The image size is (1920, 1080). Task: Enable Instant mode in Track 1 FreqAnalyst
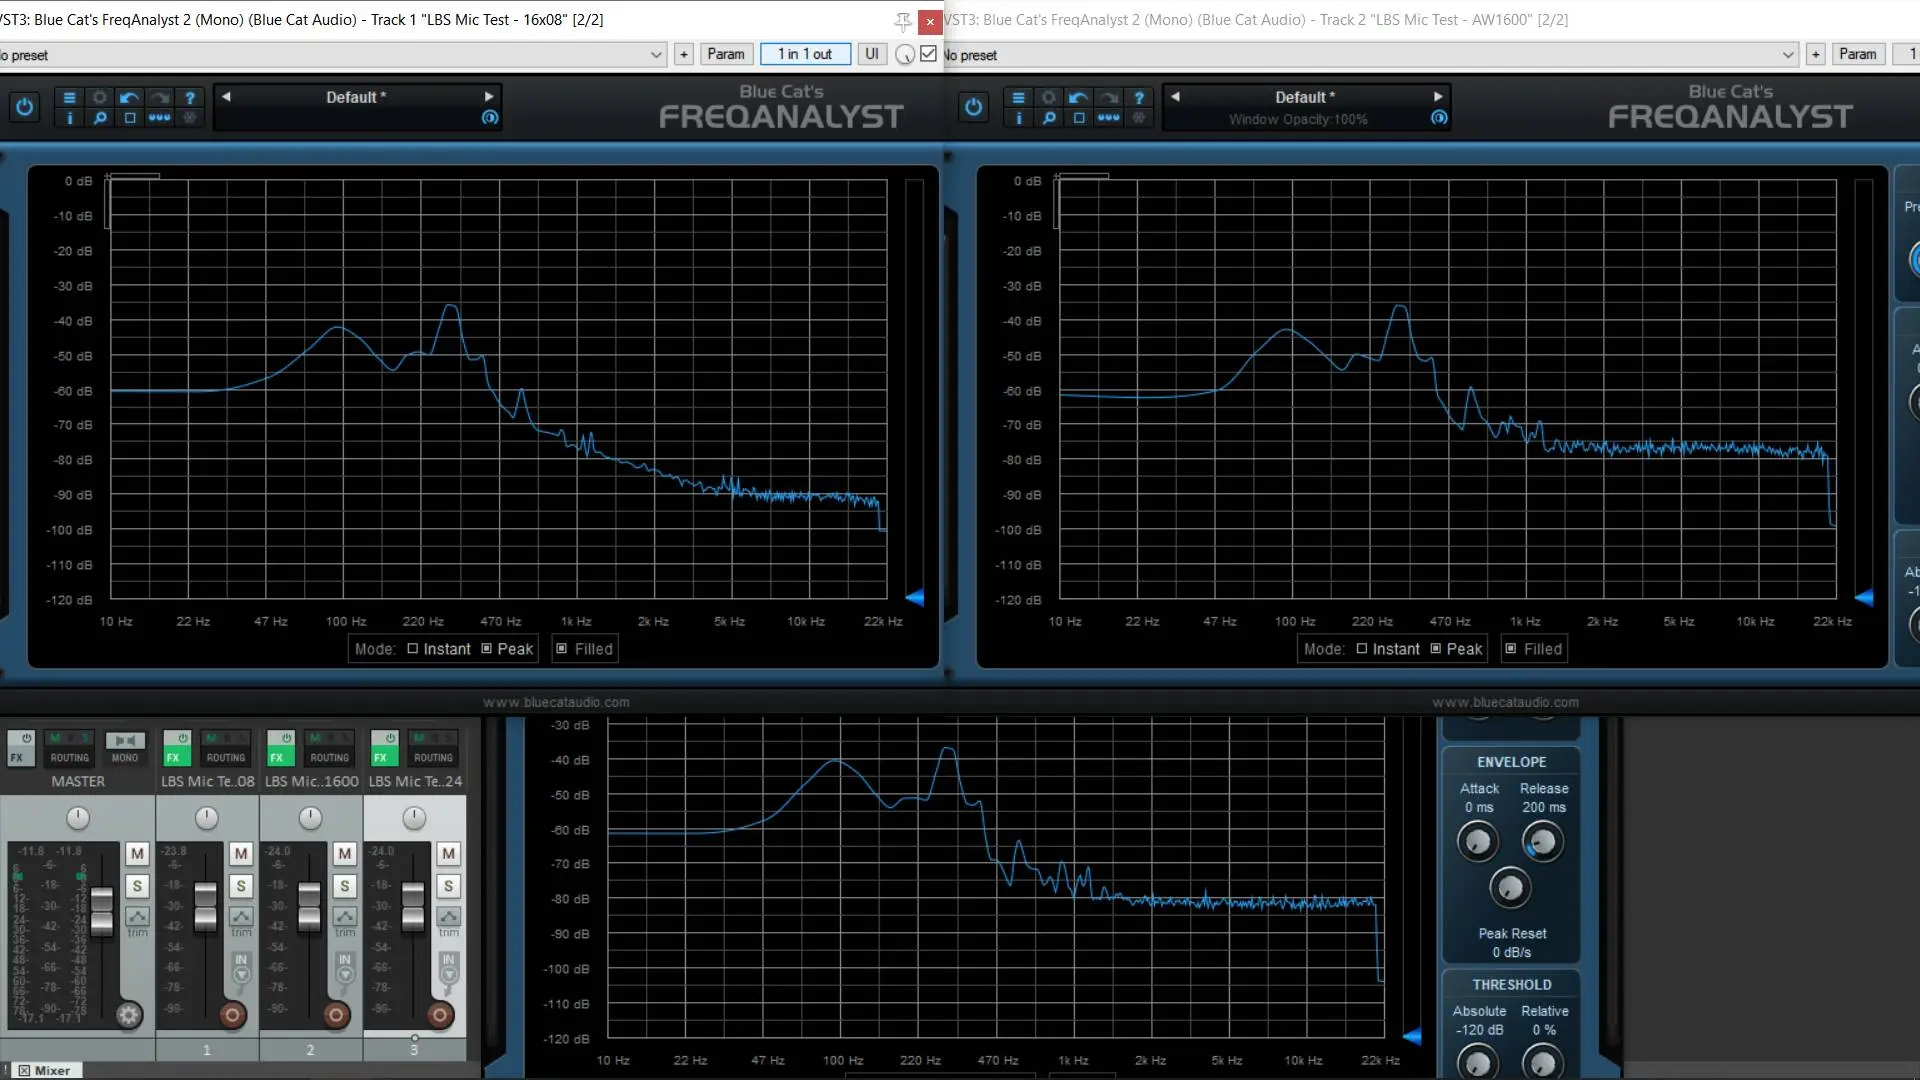[x=438, y=649]
